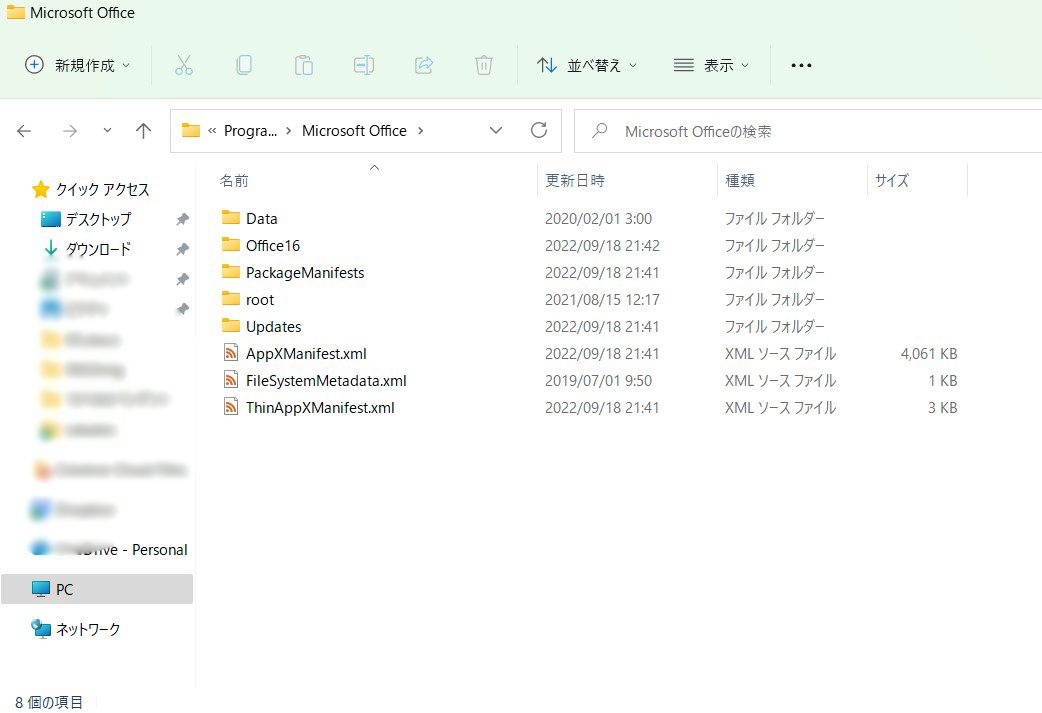
Task: Click the 3 KB size value
Action: [943, 408]
